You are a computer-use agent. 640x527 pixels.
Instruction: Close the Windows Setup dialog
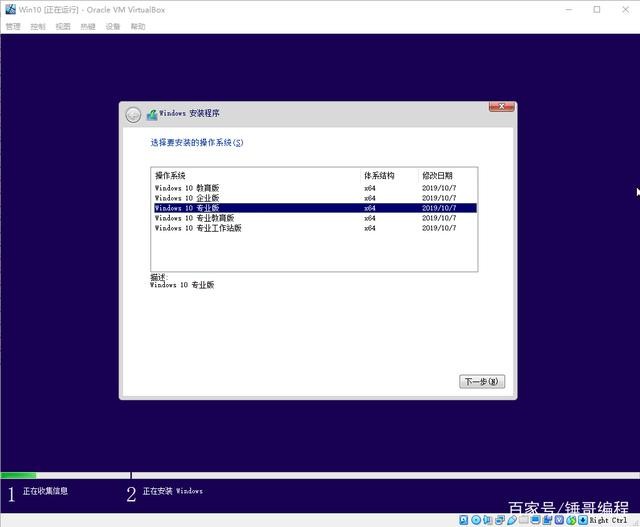(502, 107)
